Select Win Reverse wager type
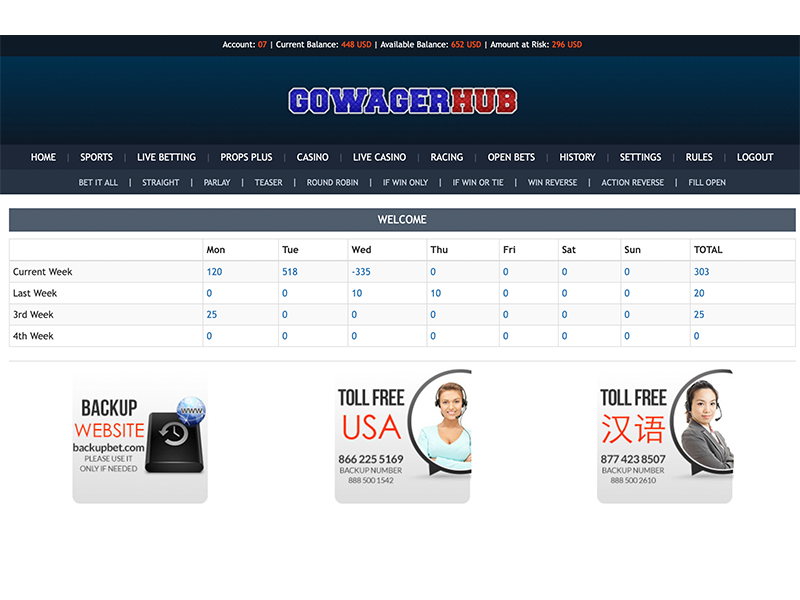Viewport: 800px width, 600px height. pyautogui.click(x=553, y=182)
